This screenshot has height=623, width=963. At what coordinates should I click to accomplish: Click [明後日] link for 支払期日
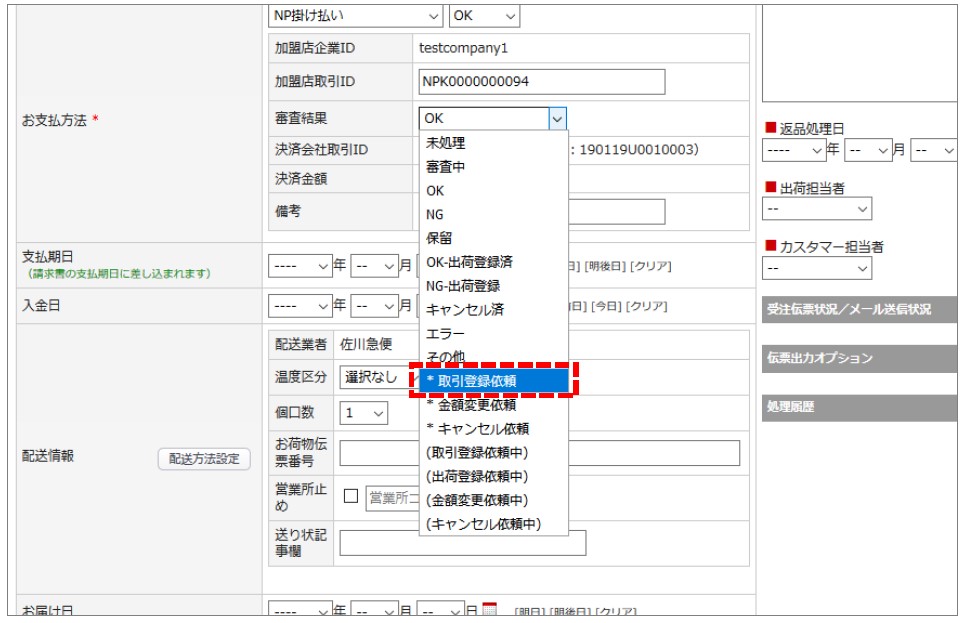click(605, 267)
